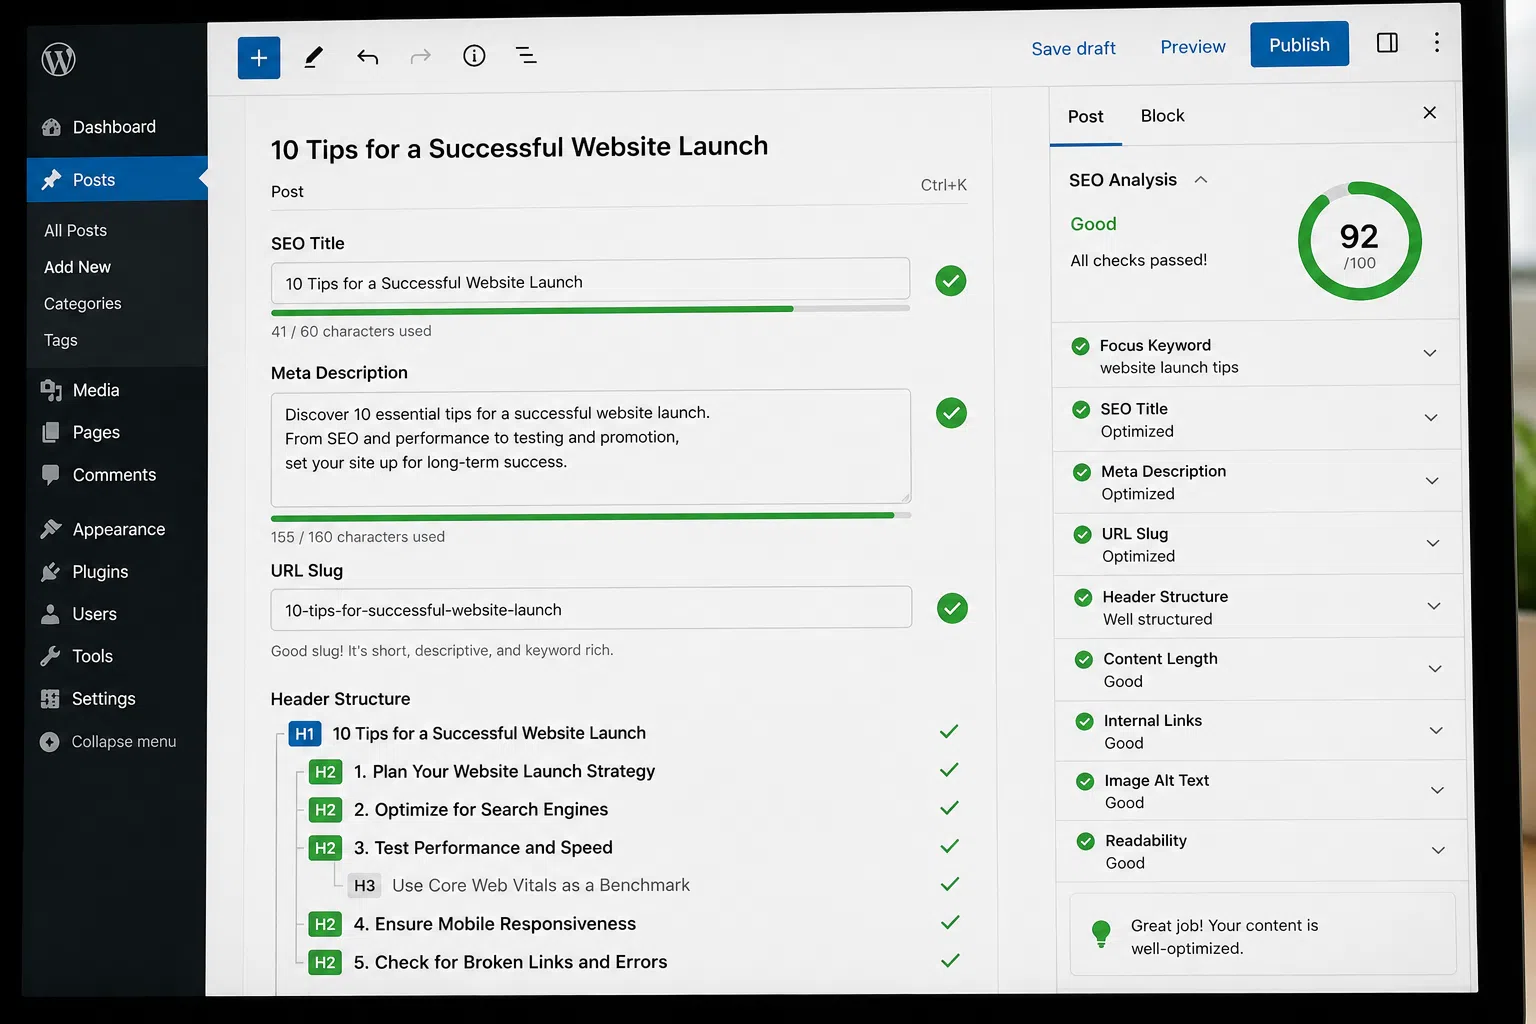Image resolution: width=1536 pixels, height=1024 pixels.
Task: Click the Pages icon in the sidebar
Action: pyautogui.click(x=51, y=432)
